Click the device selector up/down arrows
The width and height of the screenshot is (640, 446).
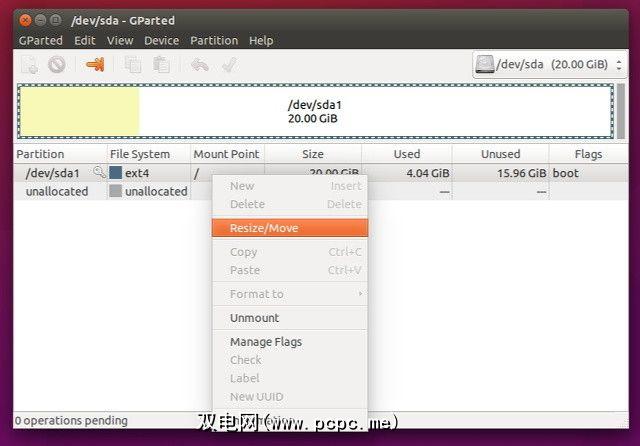click(619, 64)
